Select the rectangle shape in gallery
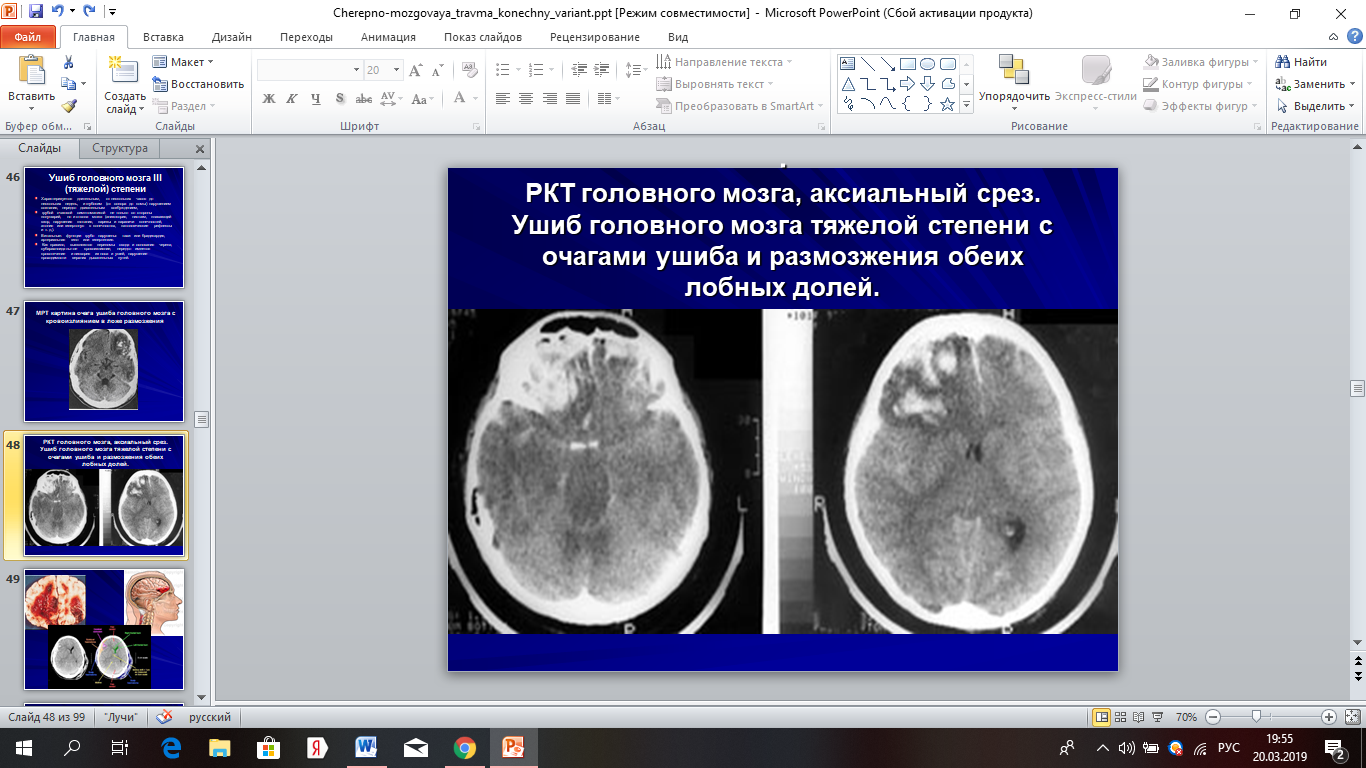This screenshot has height=768, width=1366. coord(907,63)
